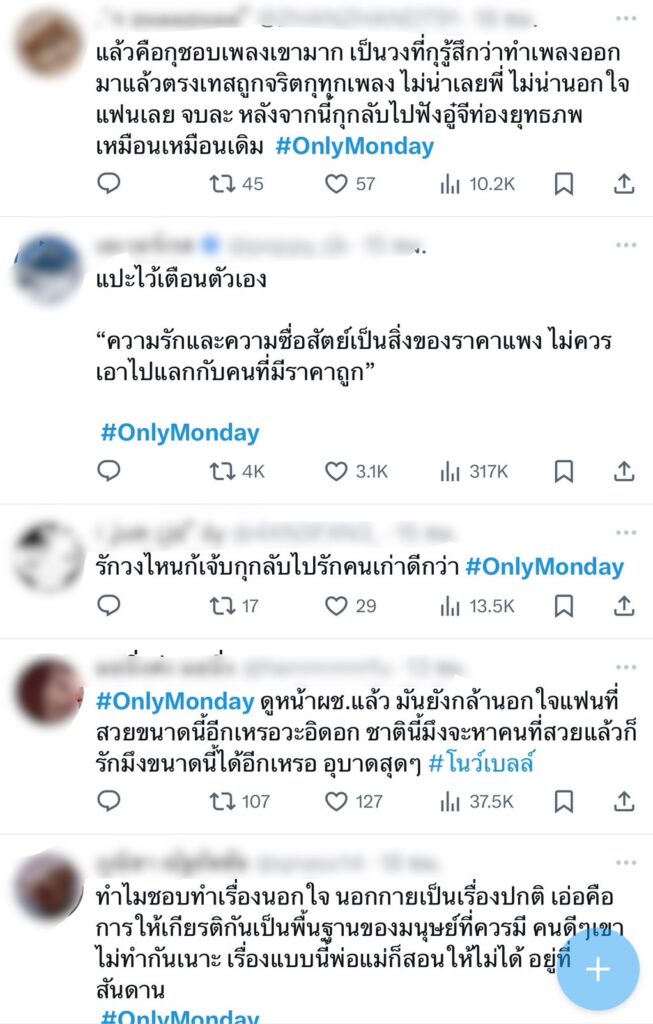
Task: Retweet the post with 107 retweets
Action: coord(239,801)
